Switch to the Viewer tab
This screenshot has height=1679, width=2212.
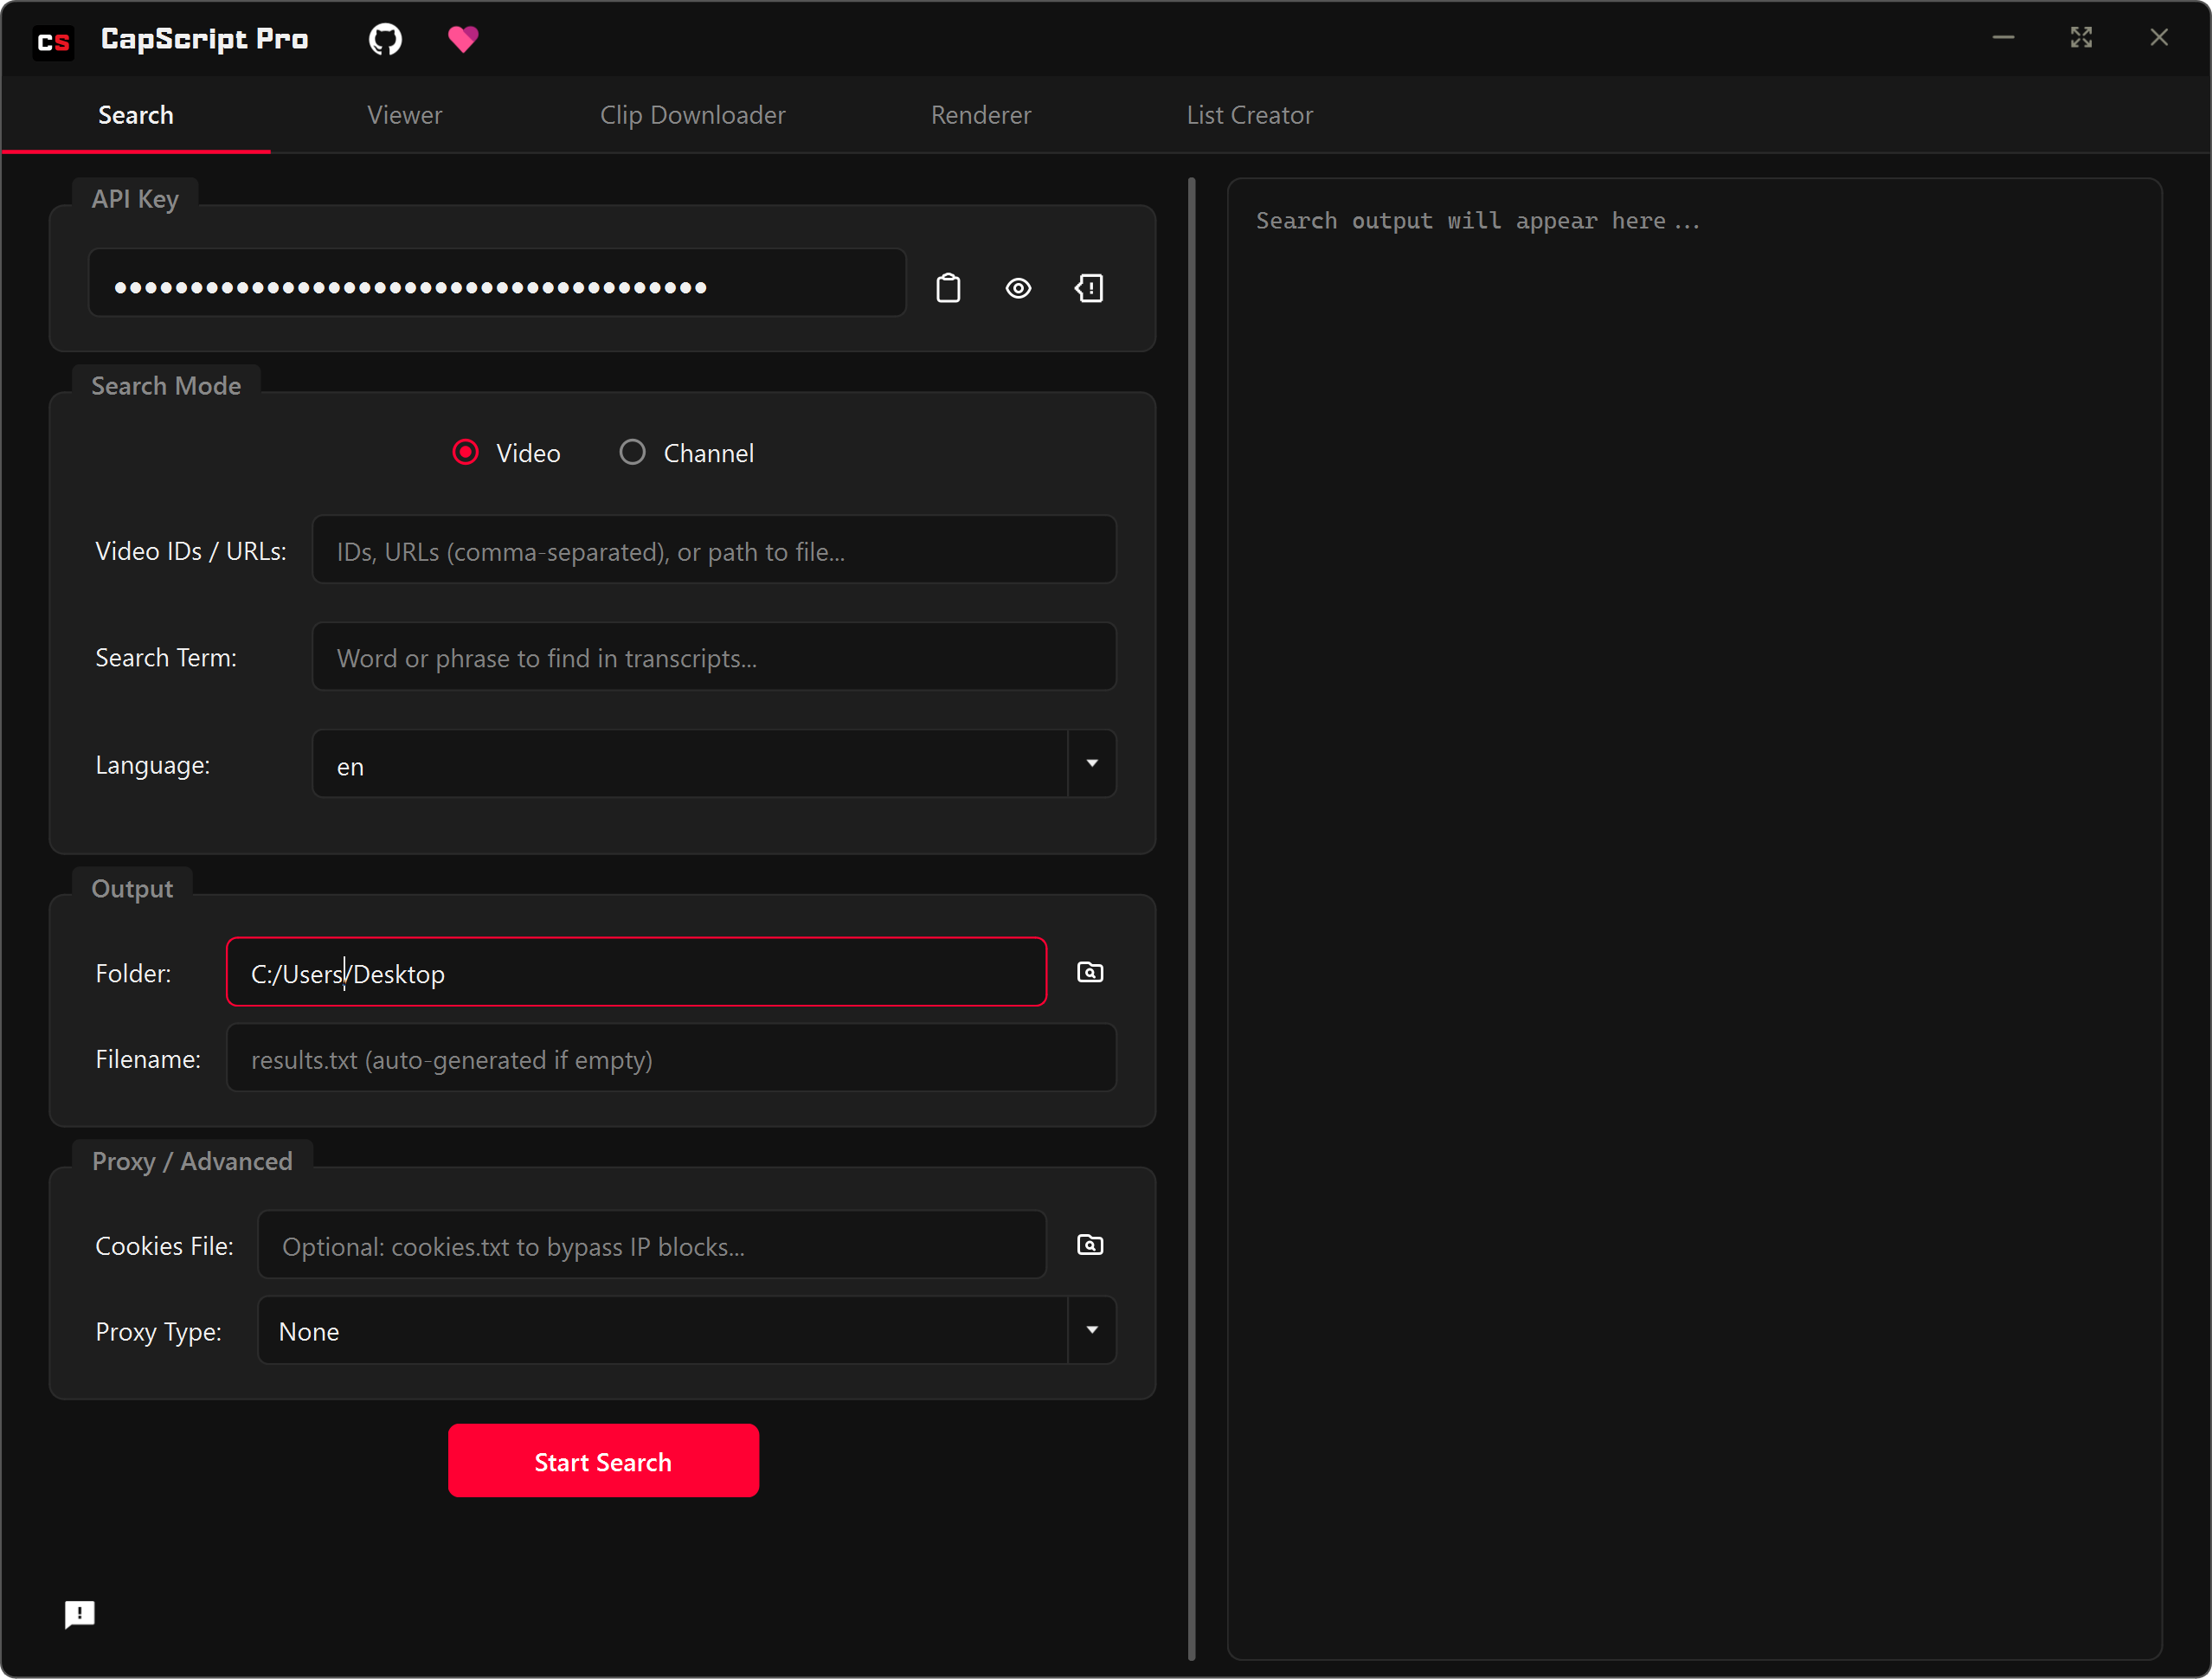tap(404, 114)
